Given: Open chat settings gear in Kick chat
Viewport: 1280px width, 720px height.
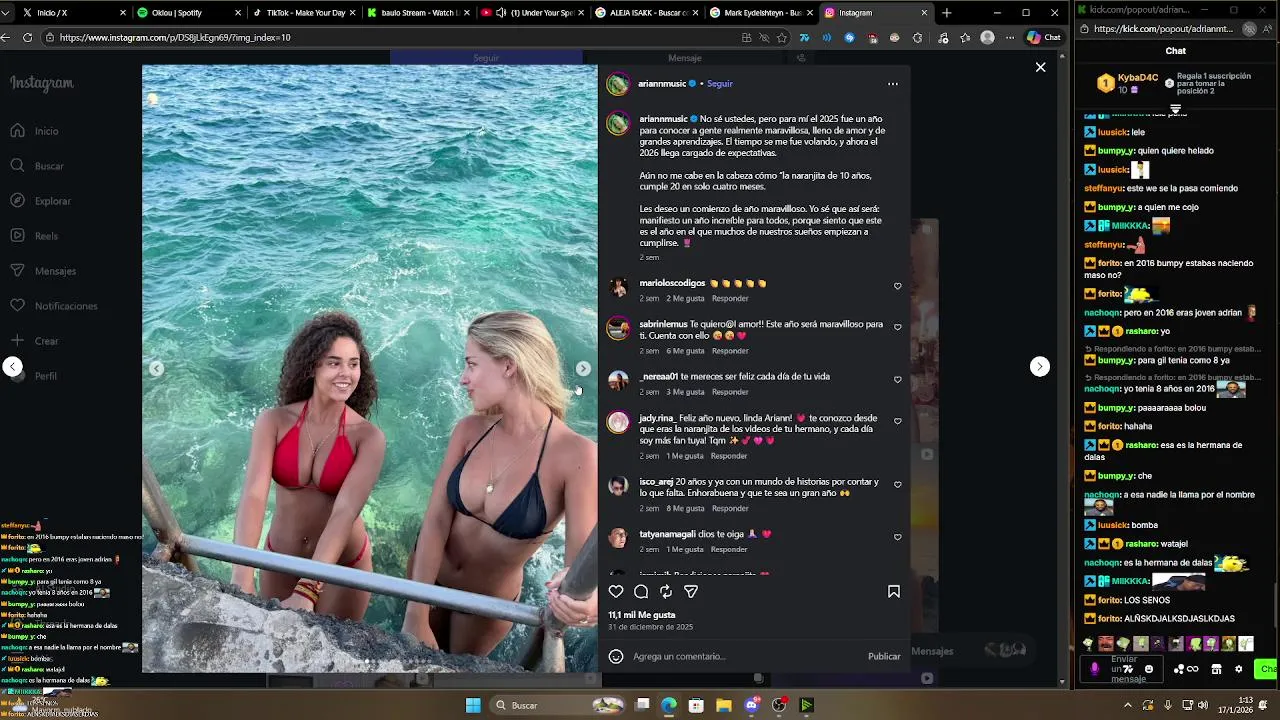Looking at the screenshot, I should tap(1239, 669).
